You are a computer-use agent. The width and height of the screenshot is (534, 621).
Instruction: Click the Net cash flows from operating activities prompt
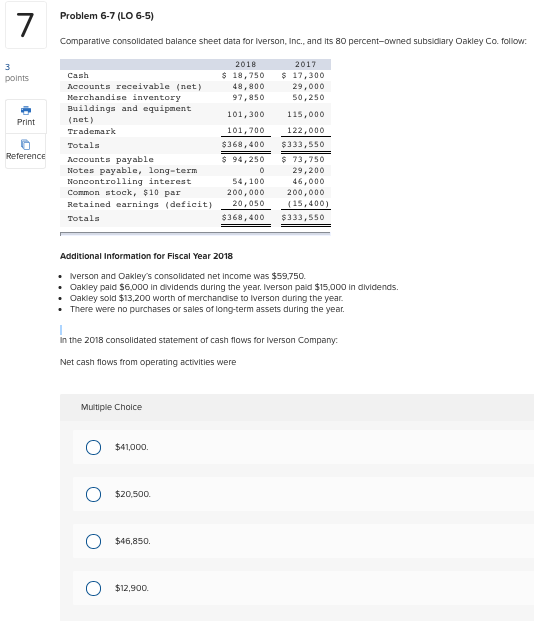click(148, 362)
